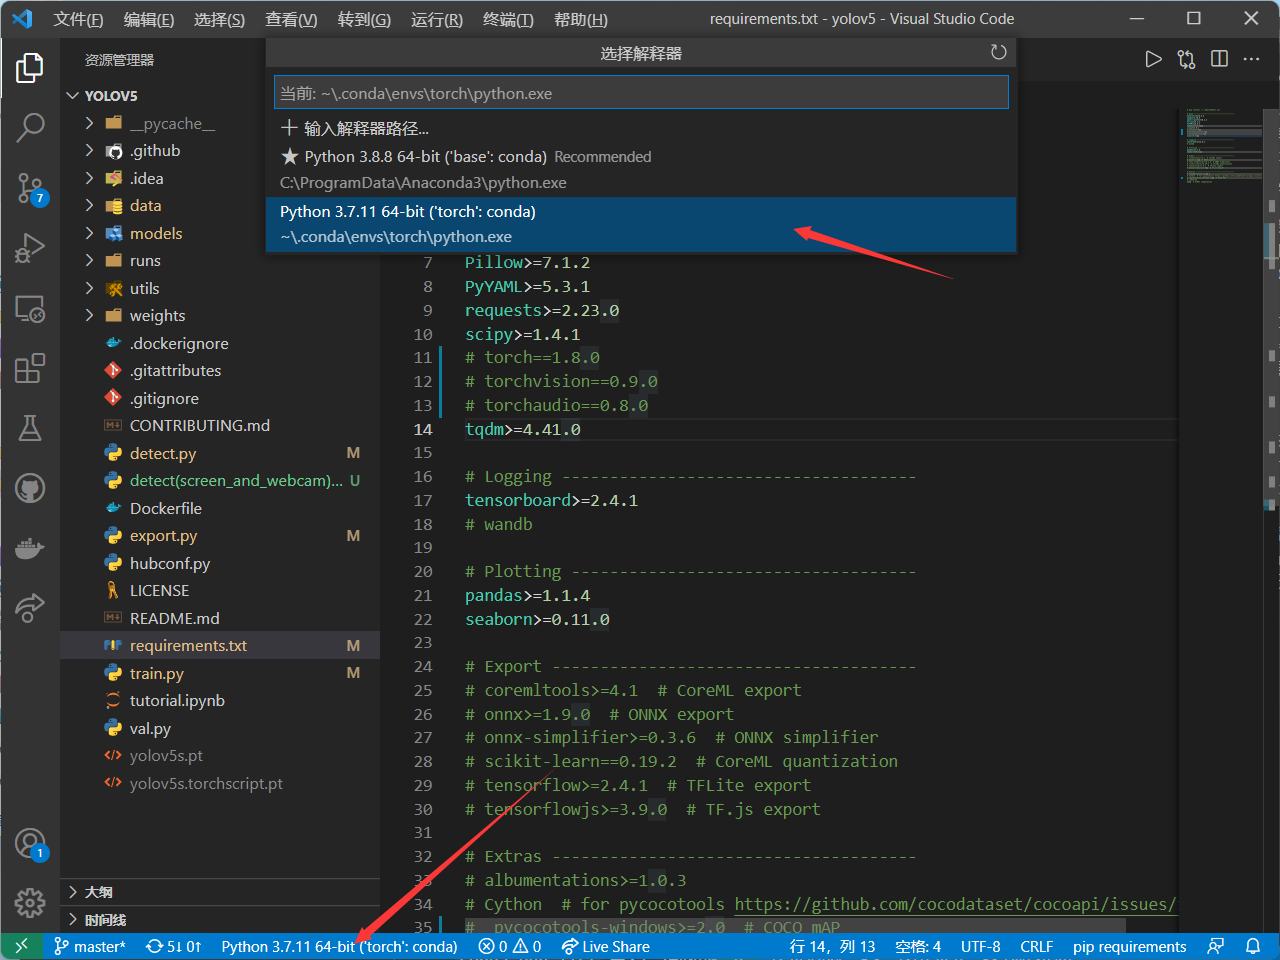Expand the utils folder

220,288
